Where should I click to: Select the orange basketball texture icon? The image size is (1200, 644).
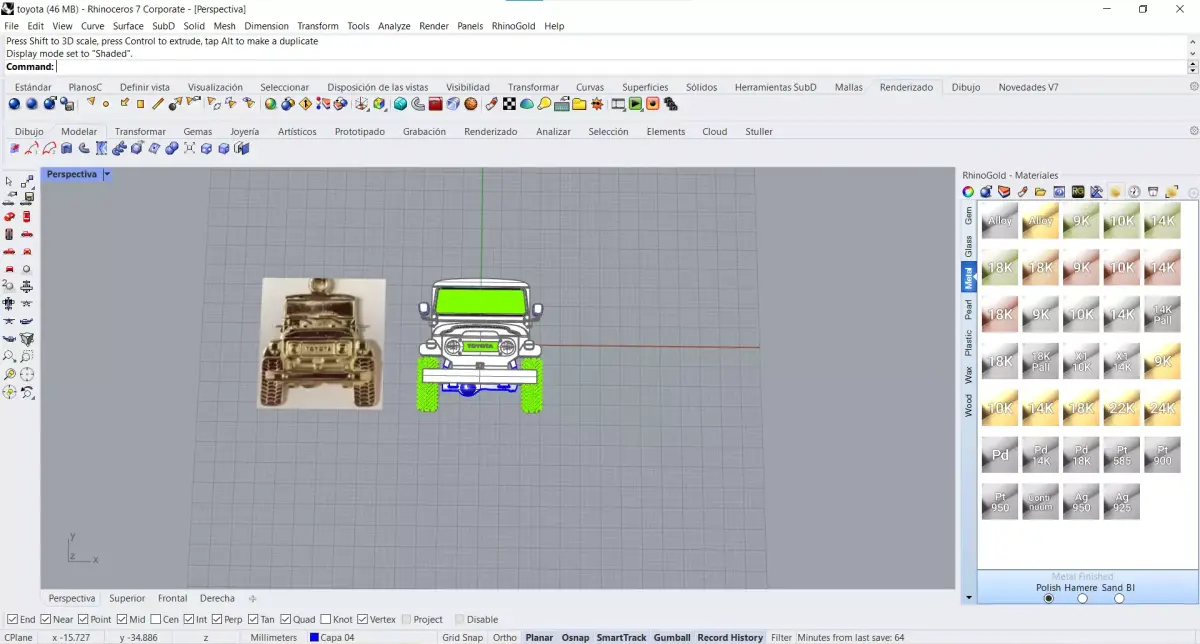point(471,103)
